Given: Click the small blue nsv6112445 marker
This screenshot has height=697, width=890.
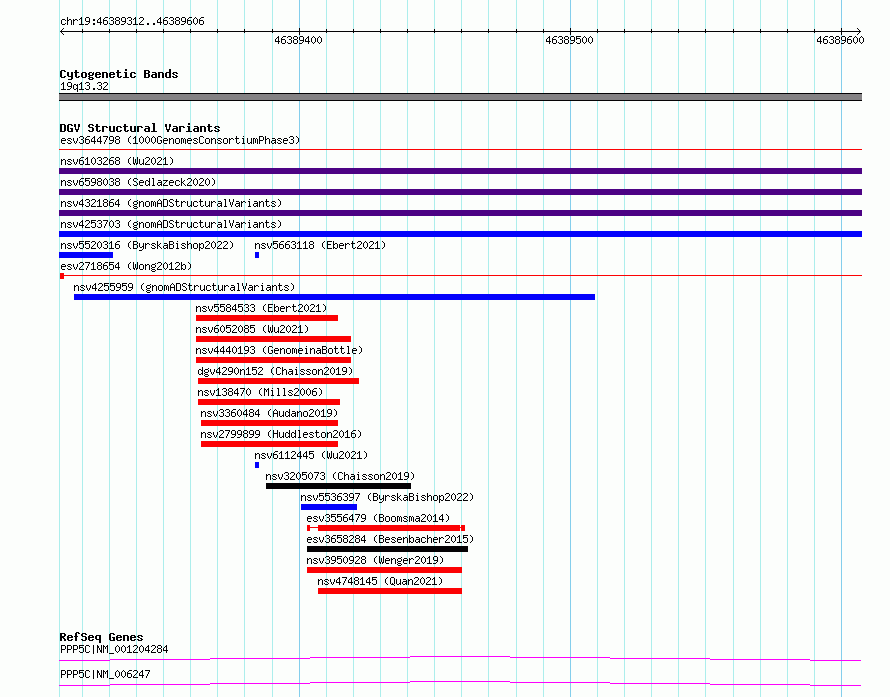Looking at the screenshot, I should (257, 465).
